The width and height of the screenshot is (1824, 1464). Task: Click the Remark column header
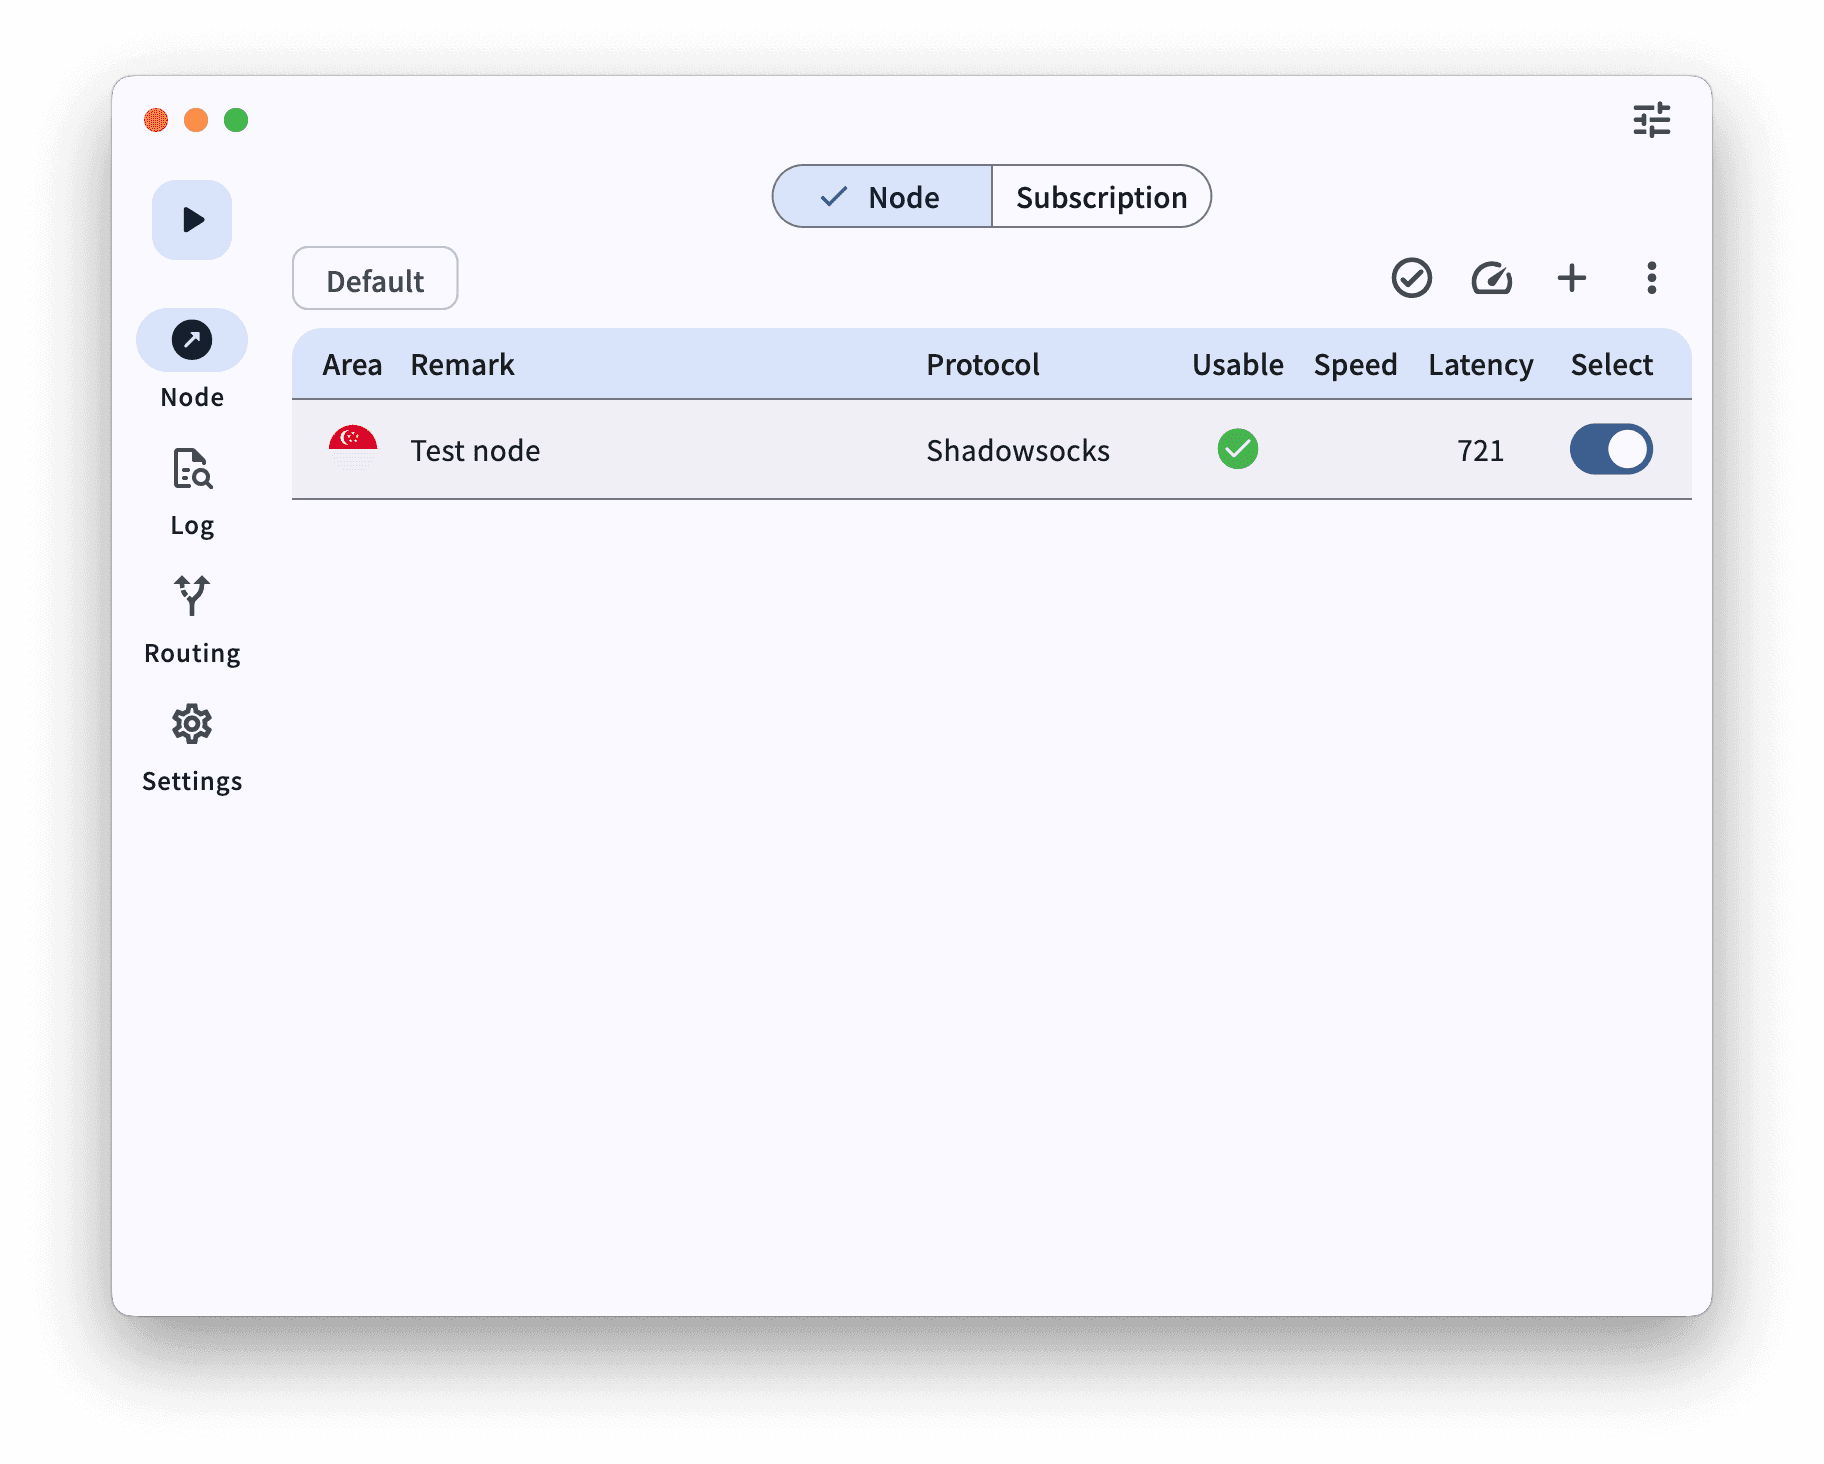(462, 365)
